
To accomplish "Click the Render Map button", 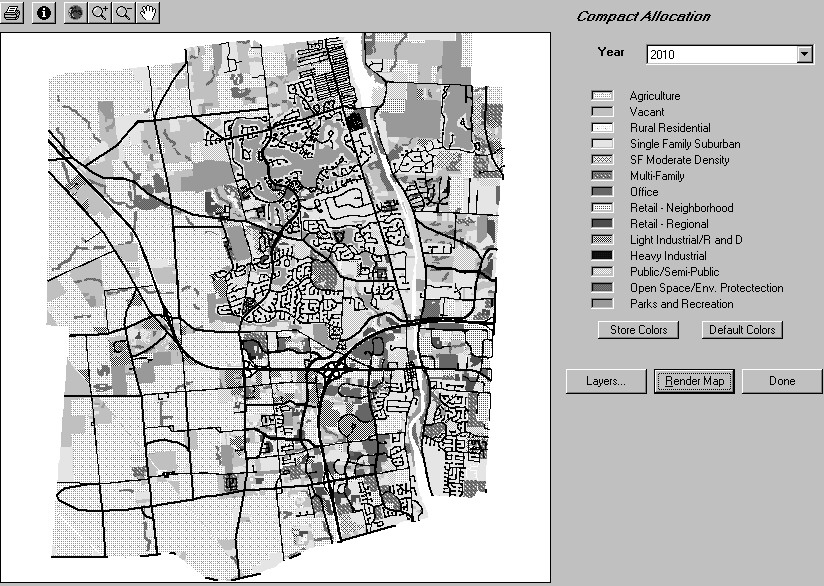I will coord(694,381).
